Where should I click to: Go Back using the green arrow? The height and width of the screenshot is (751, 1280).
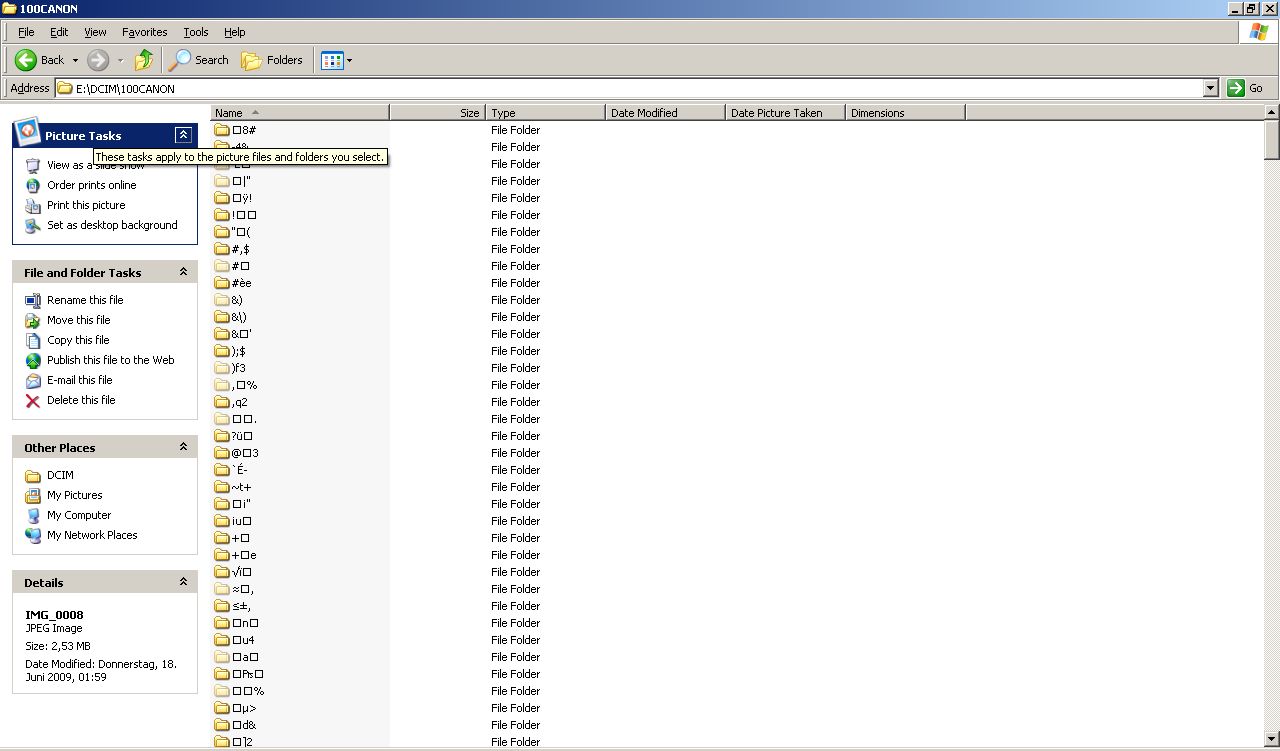coord(39,60)
